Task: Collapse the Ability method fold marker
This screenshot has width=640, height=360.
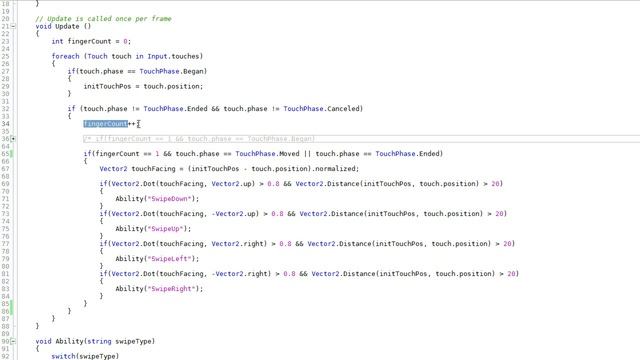Action: coord(13,341)
